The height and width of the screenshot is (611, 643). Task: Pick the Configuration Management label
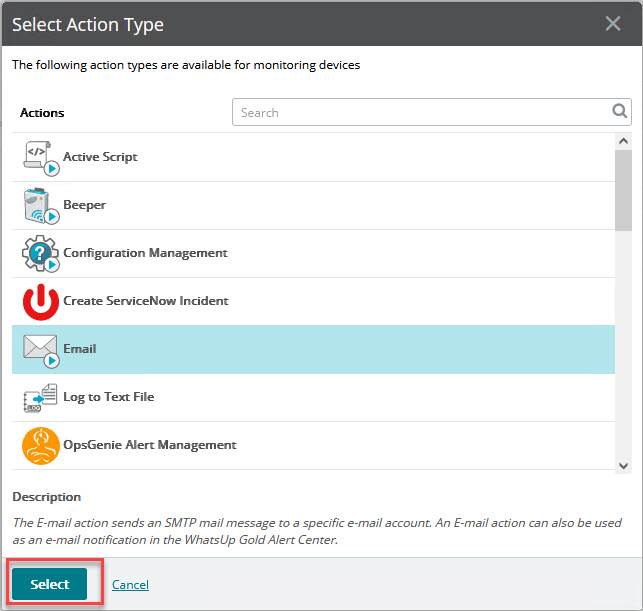coord(145,253)
